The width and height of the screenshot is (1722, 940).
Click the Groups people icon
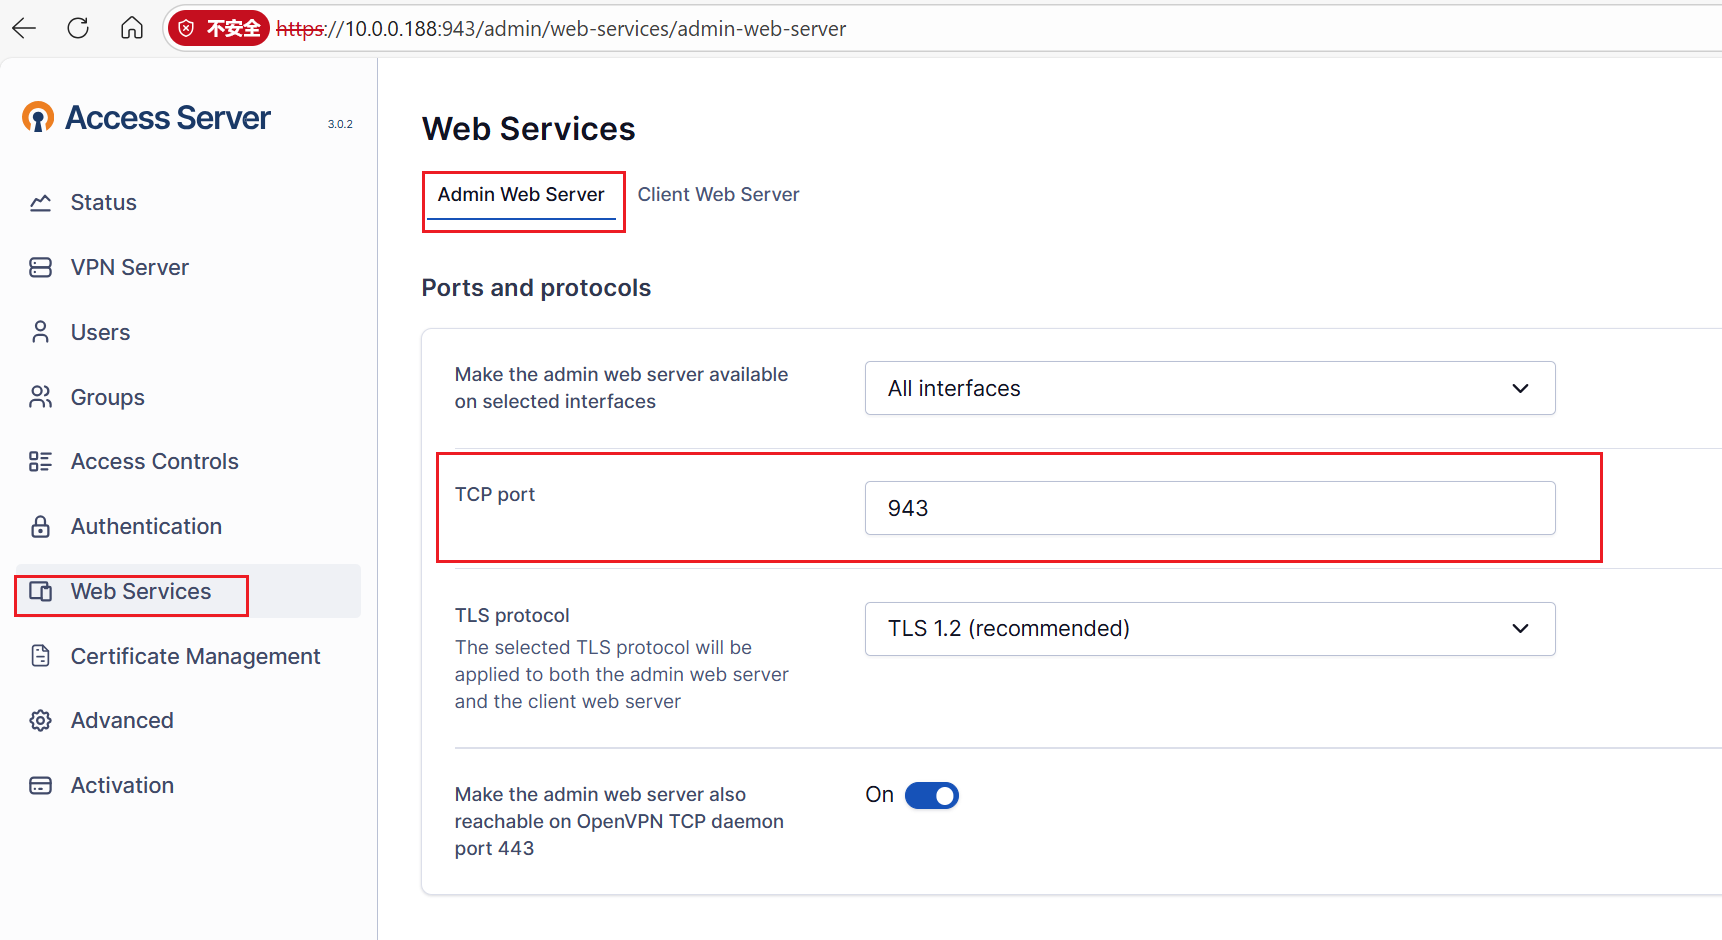(40, 397)
